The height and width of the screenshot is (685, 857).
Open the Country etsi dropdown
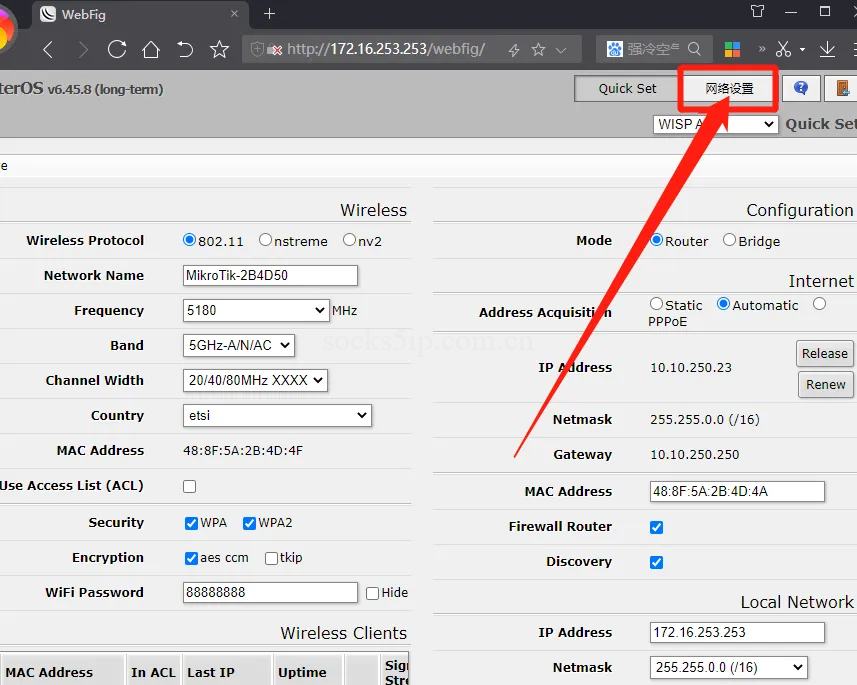coord(277,415)
